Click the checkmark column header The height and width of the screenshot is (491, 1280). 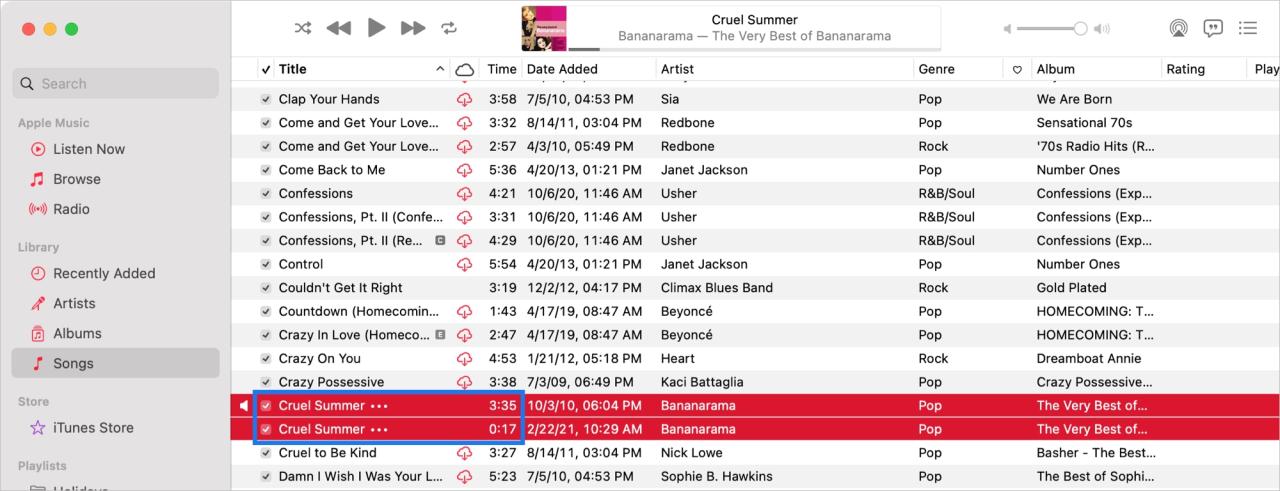tap(266, 69)
